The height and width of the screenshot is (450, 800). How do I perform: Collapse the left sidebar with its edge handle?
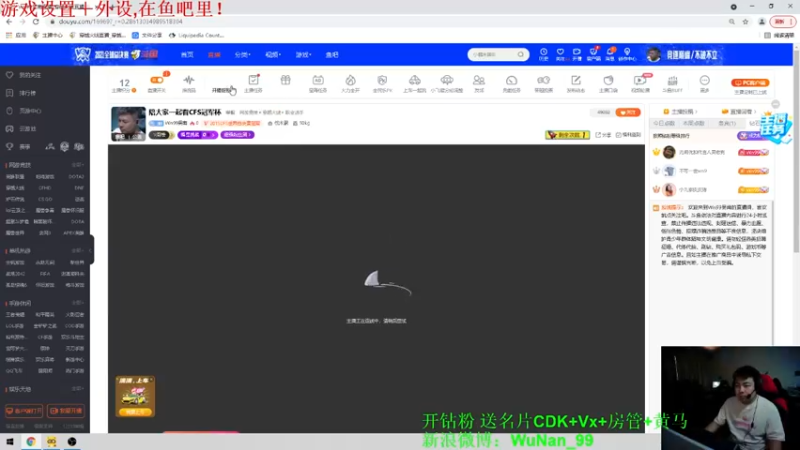pos(91,249)
